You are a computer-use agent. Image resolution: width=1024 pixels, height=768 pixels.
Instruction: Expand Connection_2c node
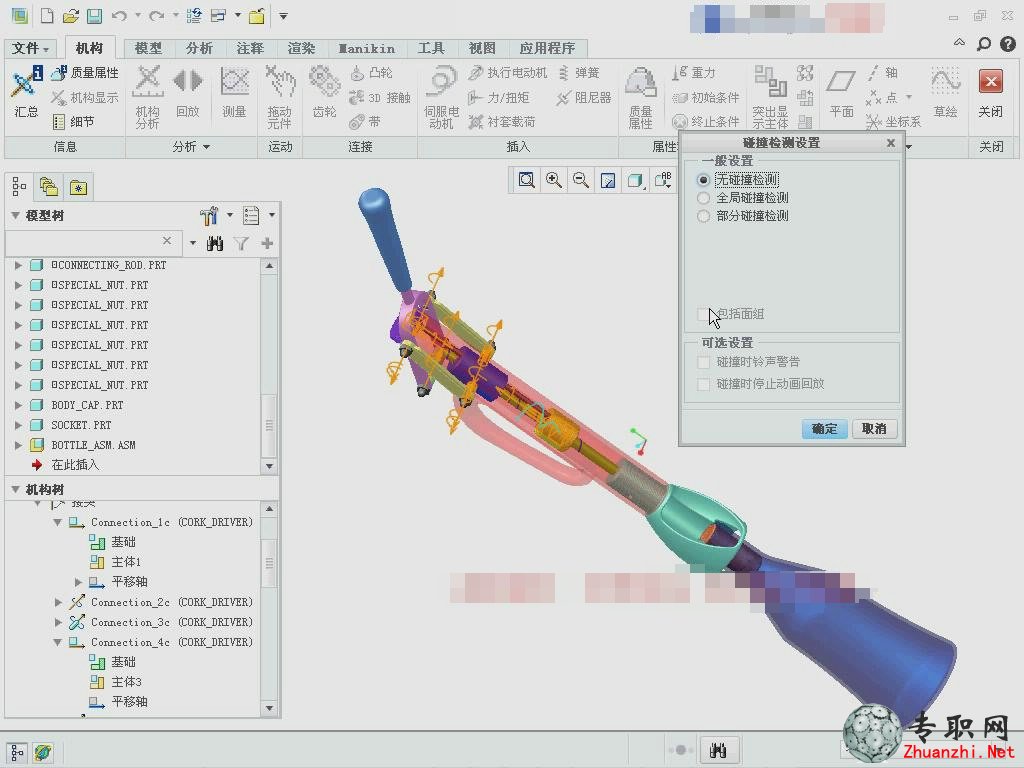(58, 602)
